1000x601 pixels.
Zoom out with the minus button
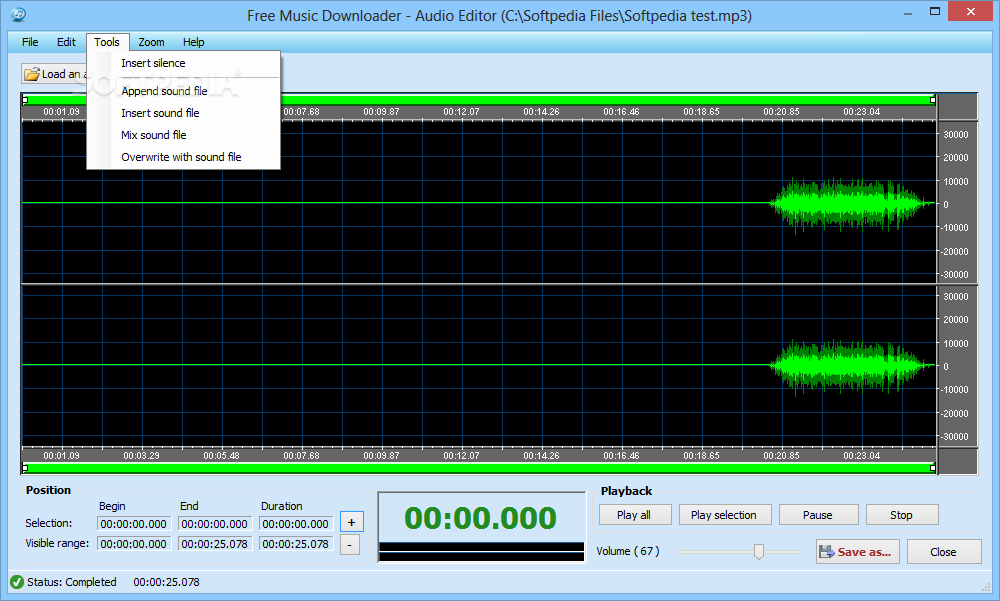tap(349, 544)
